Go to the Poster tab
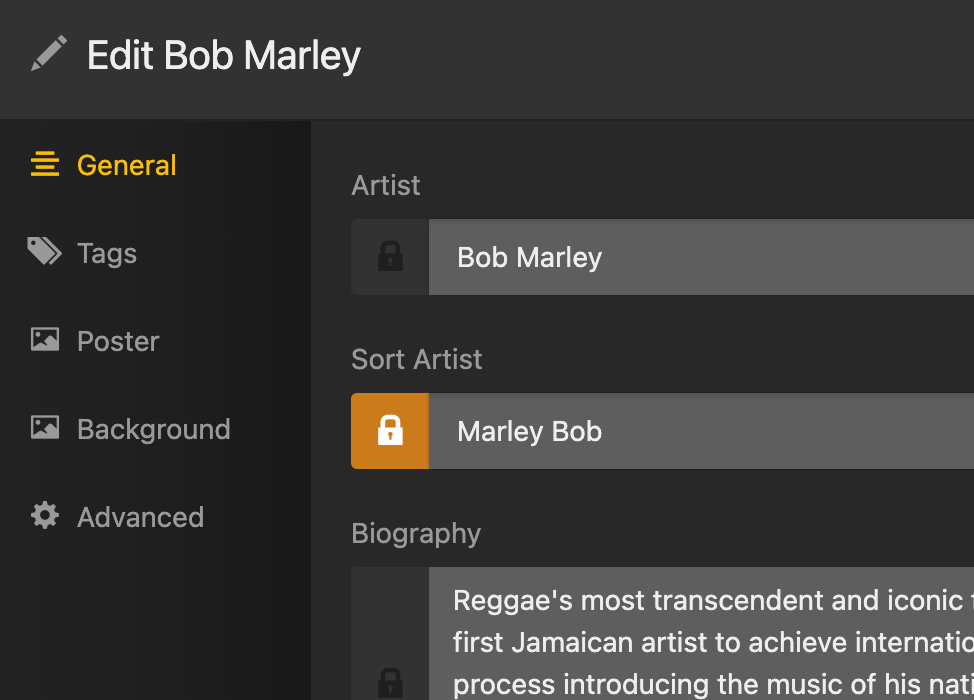The image size is (974, 700). 118,341
